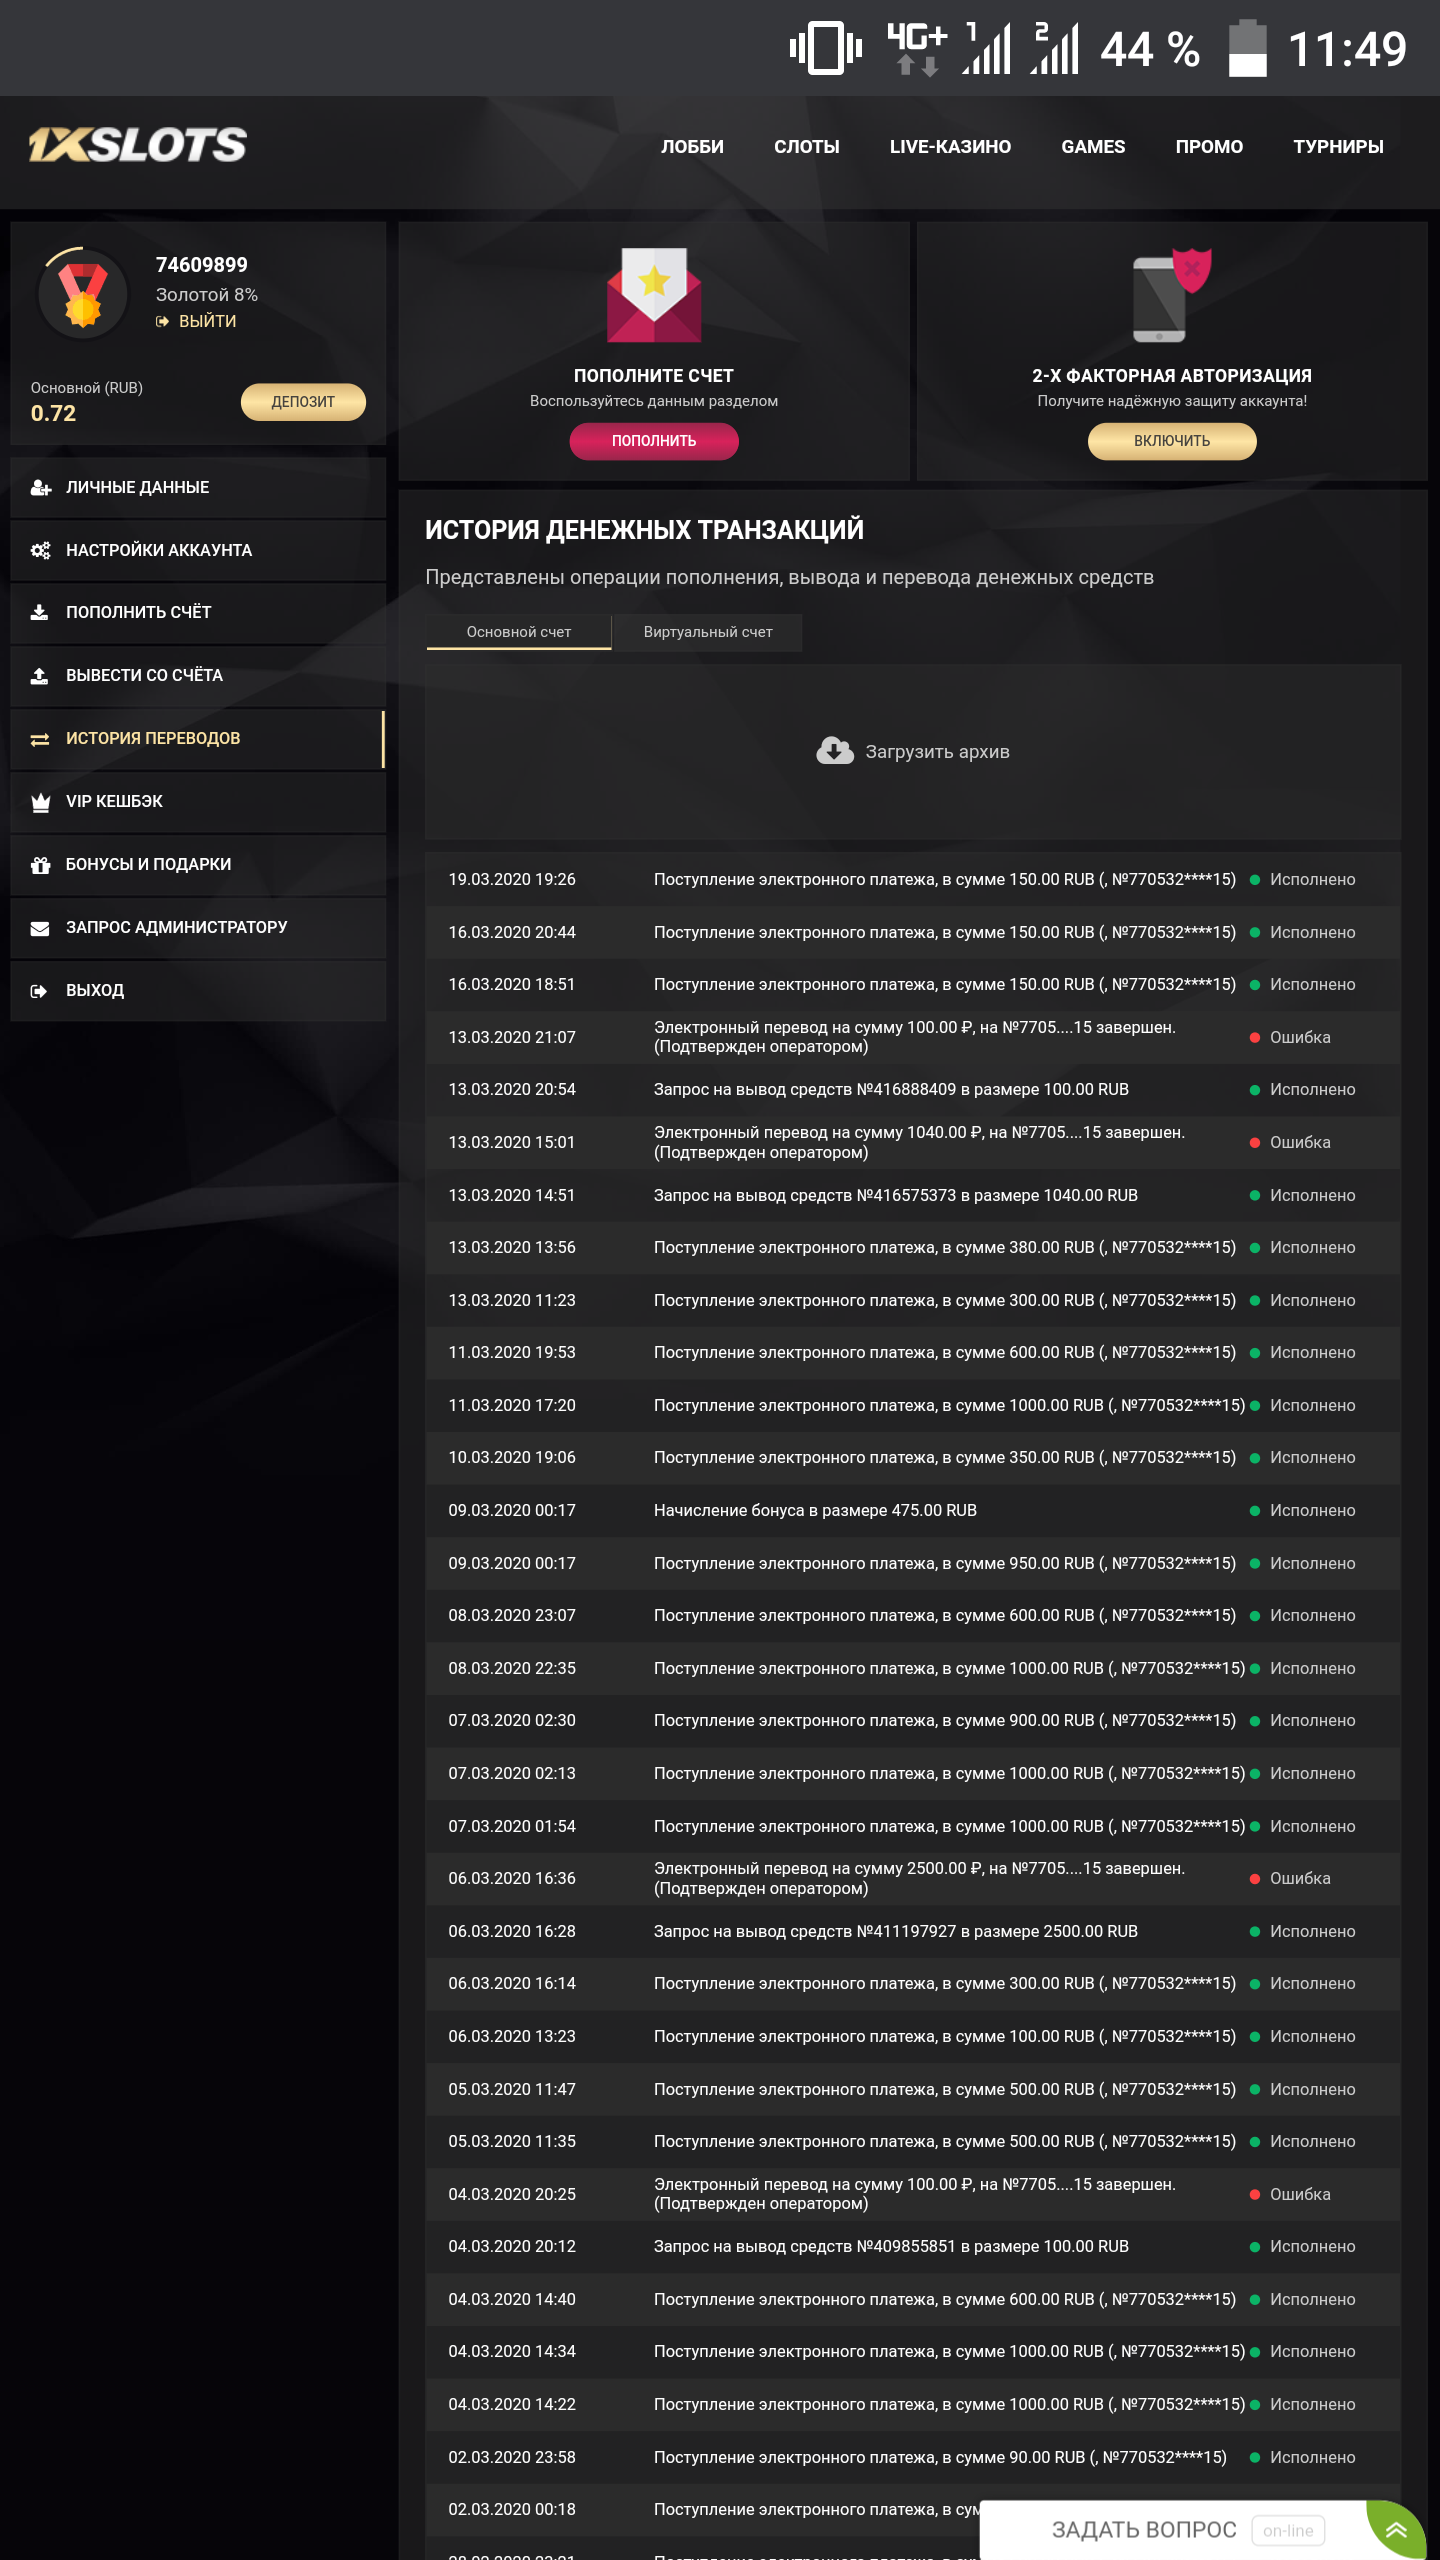The image size is (1440, 2560).
Task: Click the bonuses gift box icon
Action: [40, 865]
